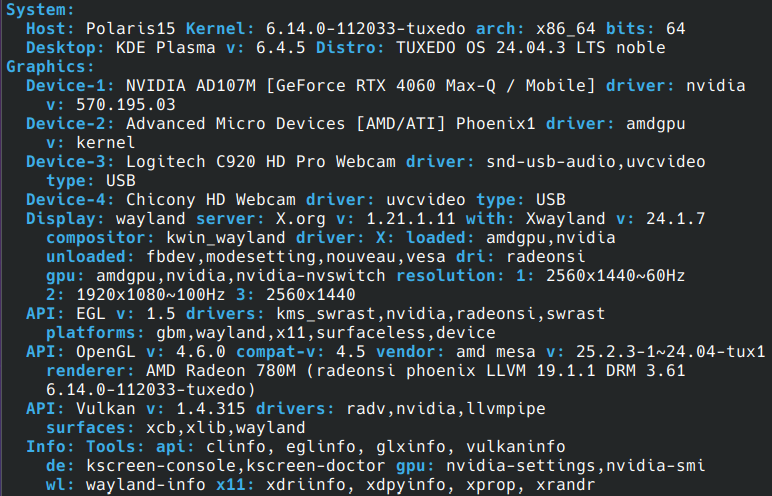Click the 'amdgpu' driver on Device-2 line

click(x=655, y=124)
